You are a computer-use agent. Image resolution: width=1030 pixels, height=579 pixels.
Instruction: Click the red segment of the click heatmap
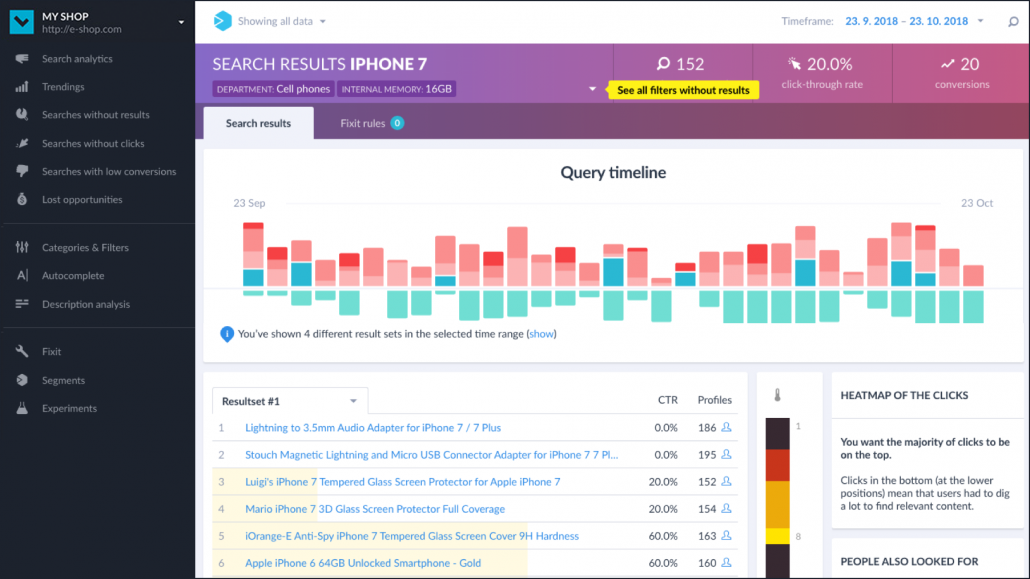tap(777, 465)
